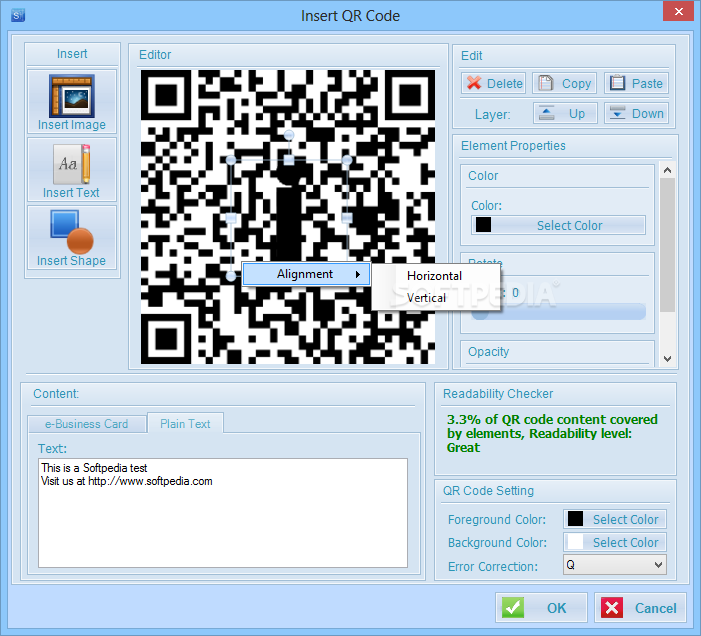Viewport: 701px width, 636px height.
Task: Pick the Foreground Color
Action: [x=615, y=519]
